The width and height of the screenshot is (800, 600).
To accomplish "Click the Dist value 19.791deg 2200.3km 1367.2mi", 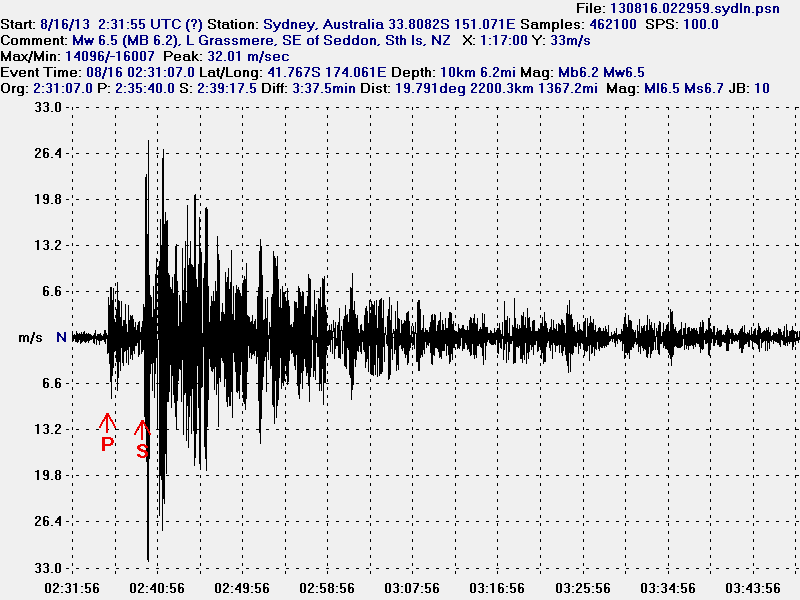I will pyautogui.click(x=496, y=88).
